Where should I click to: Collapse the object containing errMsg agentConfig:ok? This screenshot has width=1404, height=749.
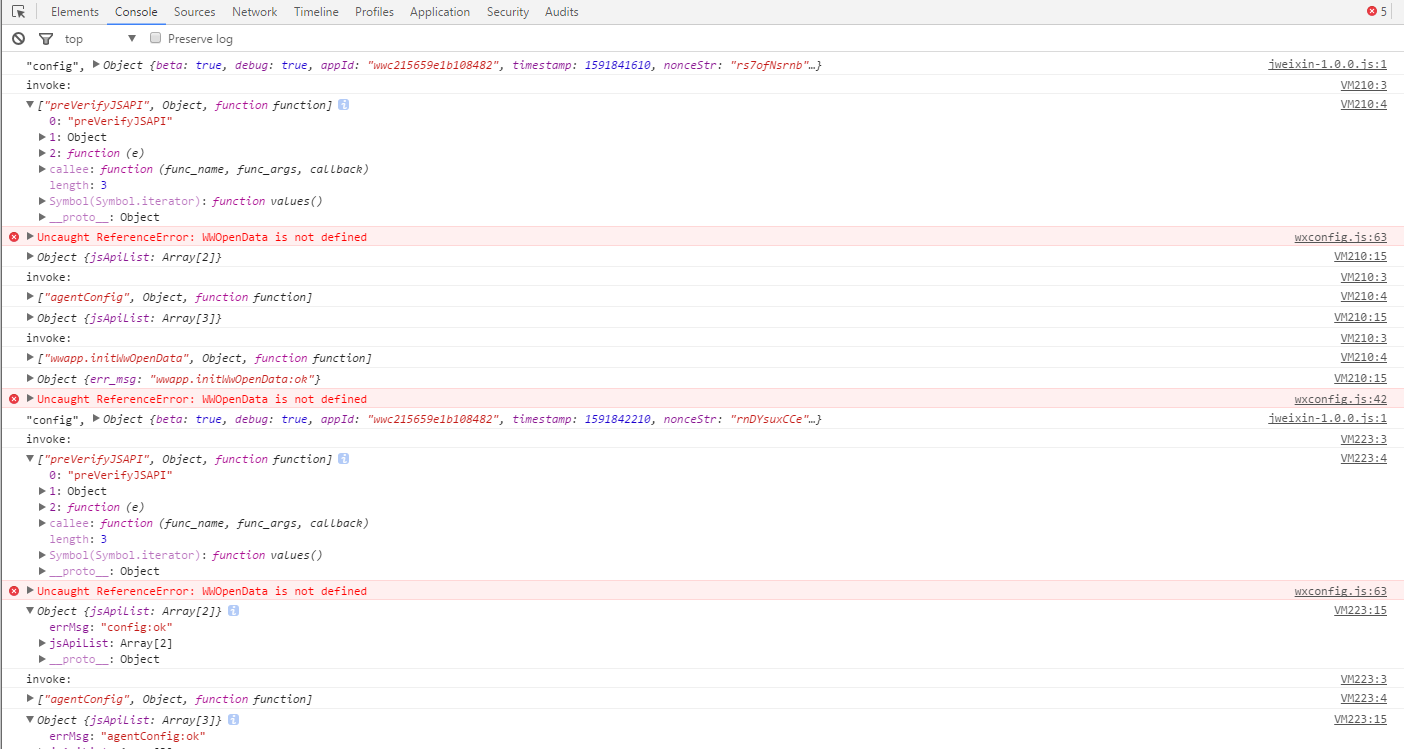pyautogui.click(x=31, y=720)
